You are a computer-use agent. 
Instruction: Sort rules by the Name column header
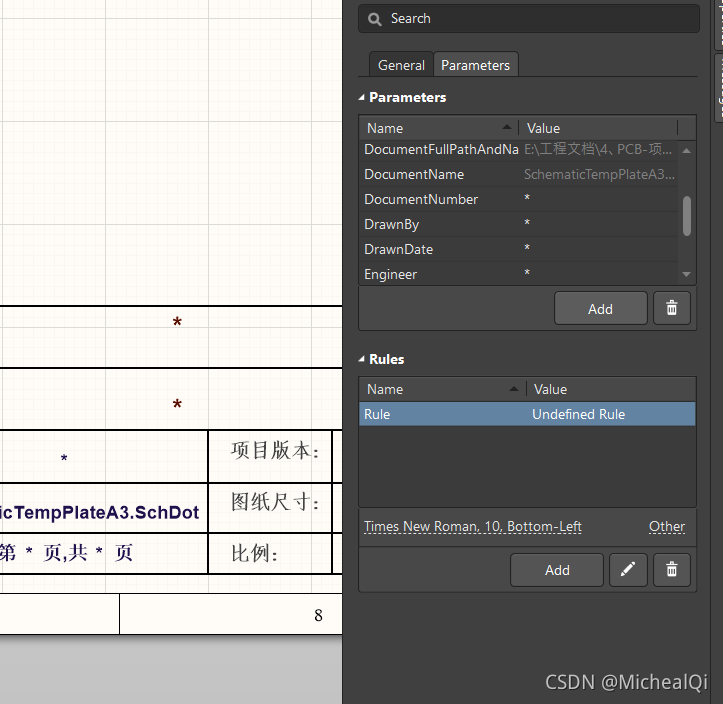[x=442, y=389]
